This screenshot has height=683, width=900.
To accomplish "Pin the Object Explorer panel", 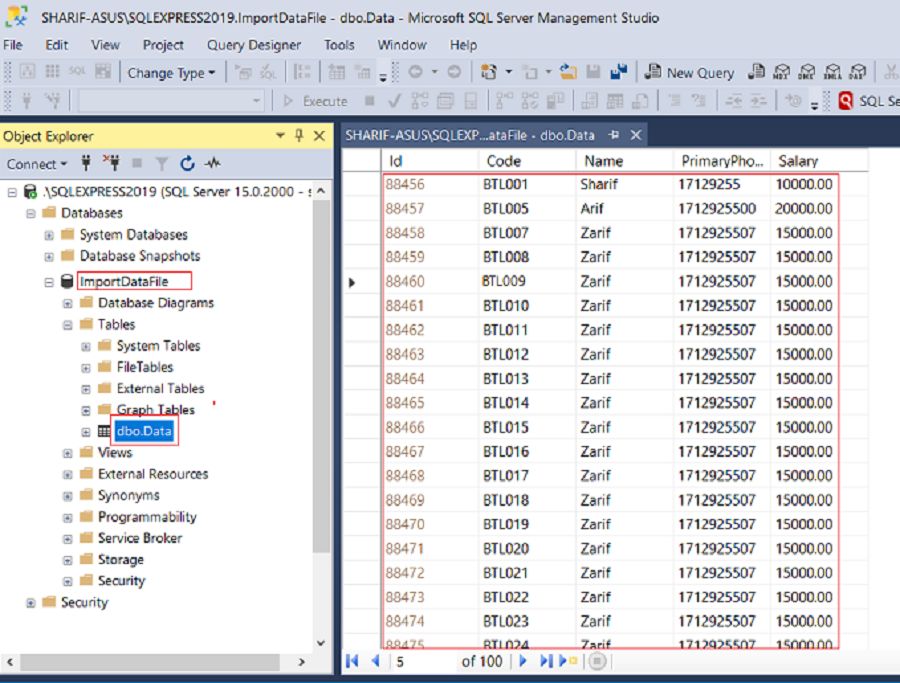I will (299, 136).
